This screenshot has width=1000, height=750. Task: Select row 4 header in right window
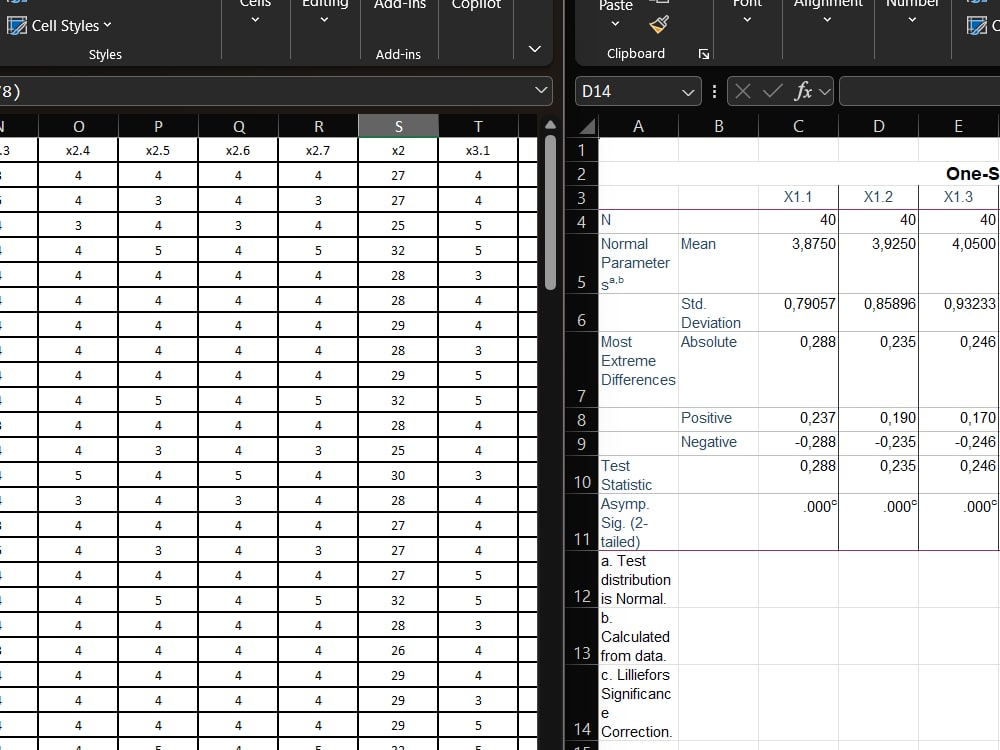point(581,221)
